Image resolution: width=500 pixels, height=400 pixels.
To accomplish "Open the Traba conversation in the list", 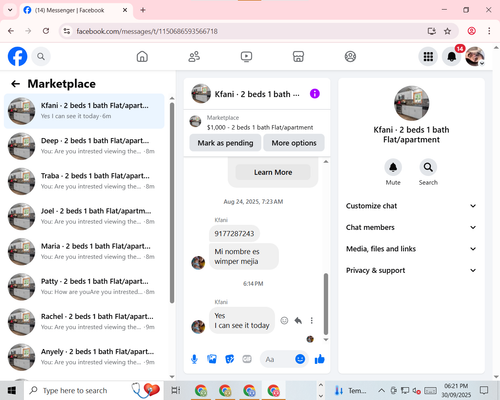I will 84,181.
